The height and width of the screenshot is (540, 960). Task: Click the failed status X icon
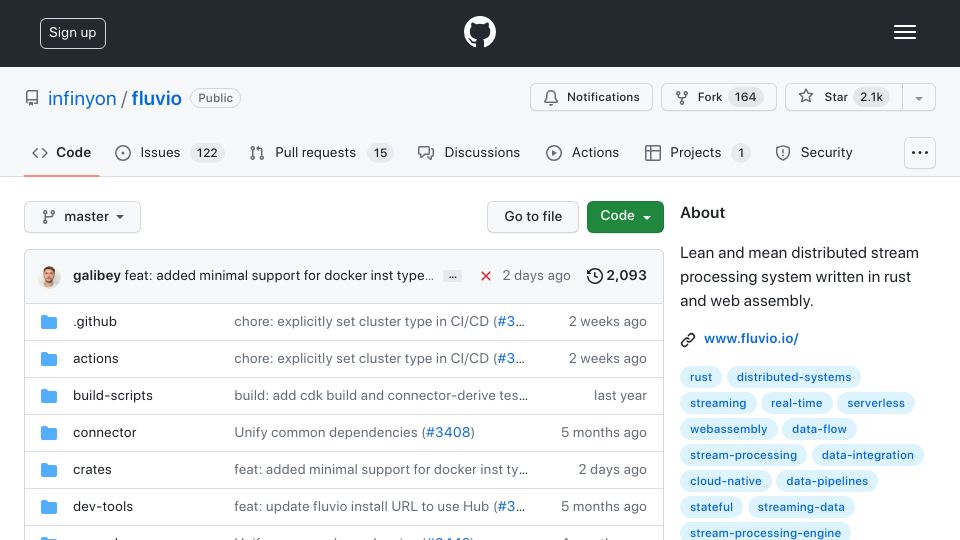(486, 276)
